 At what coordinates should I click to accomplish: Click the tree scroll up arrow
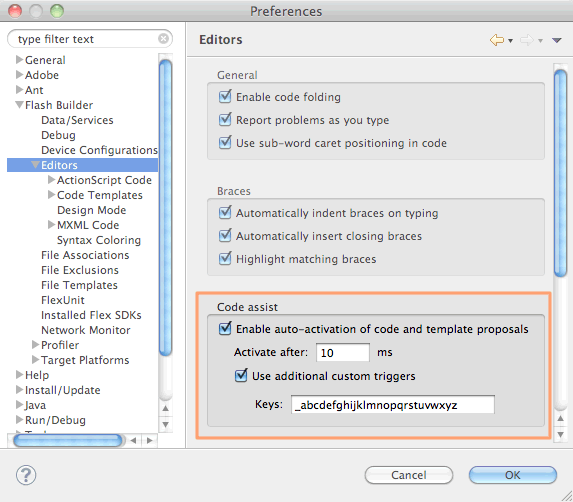(x=166, y=408)
